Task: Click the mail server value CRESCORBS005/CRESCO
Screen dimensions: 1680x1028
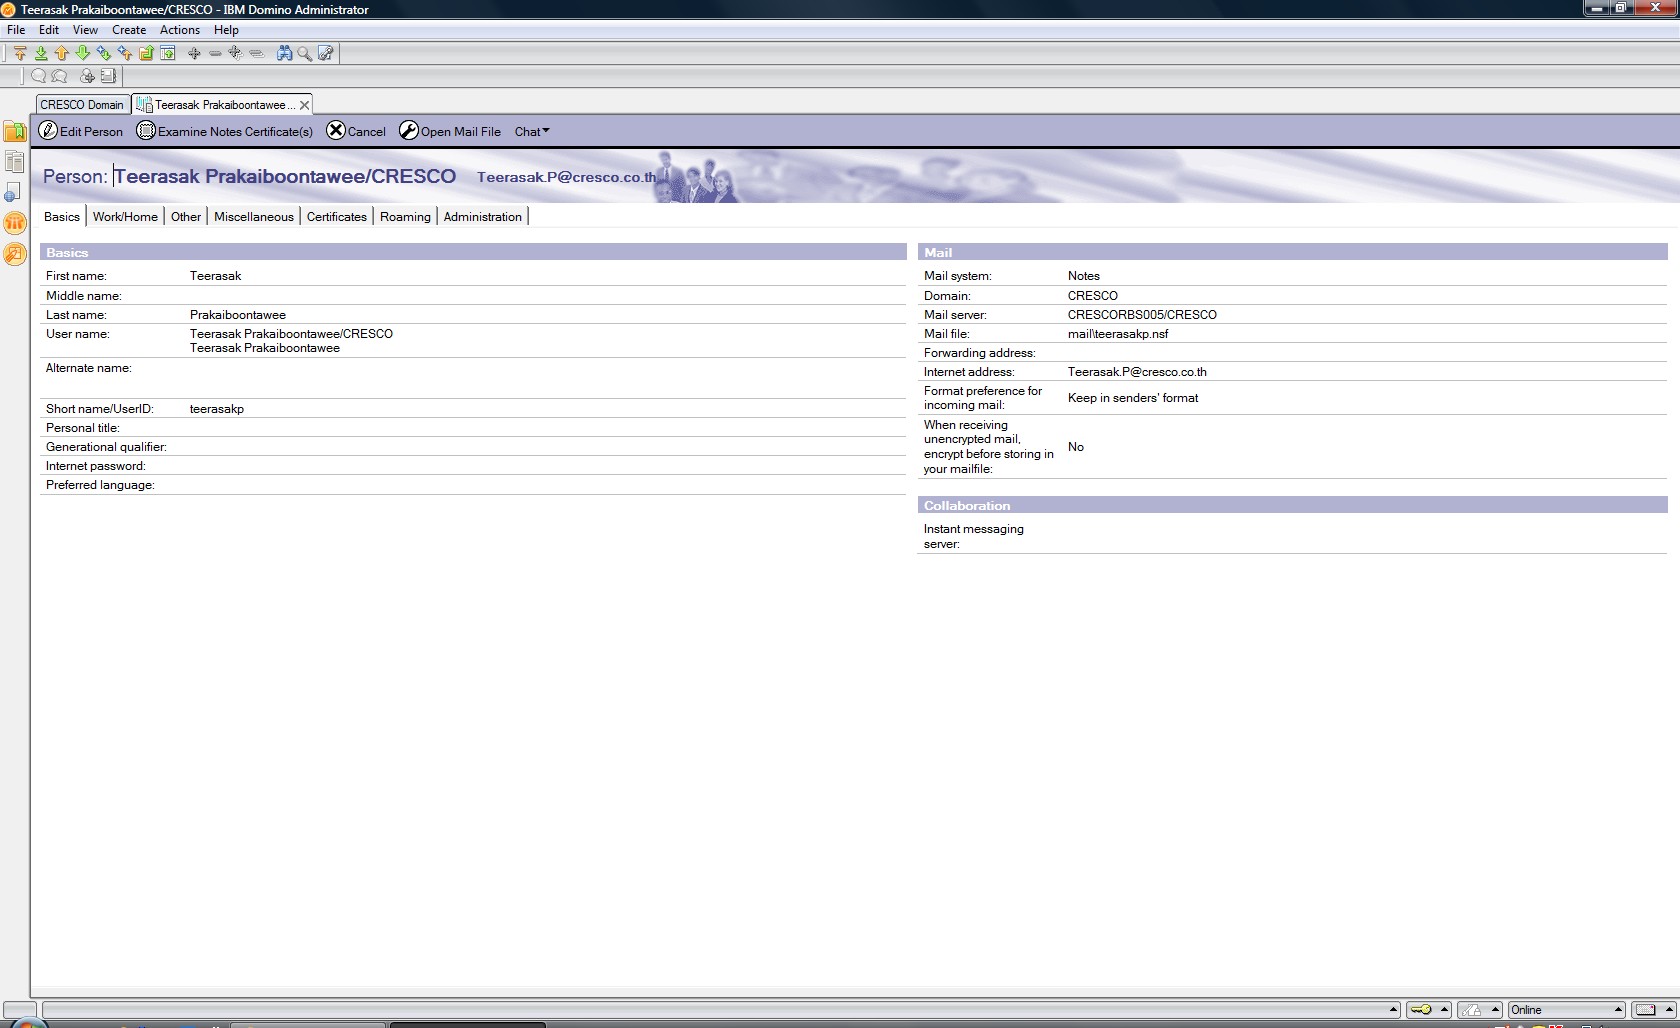Action: coord(1142,315)
